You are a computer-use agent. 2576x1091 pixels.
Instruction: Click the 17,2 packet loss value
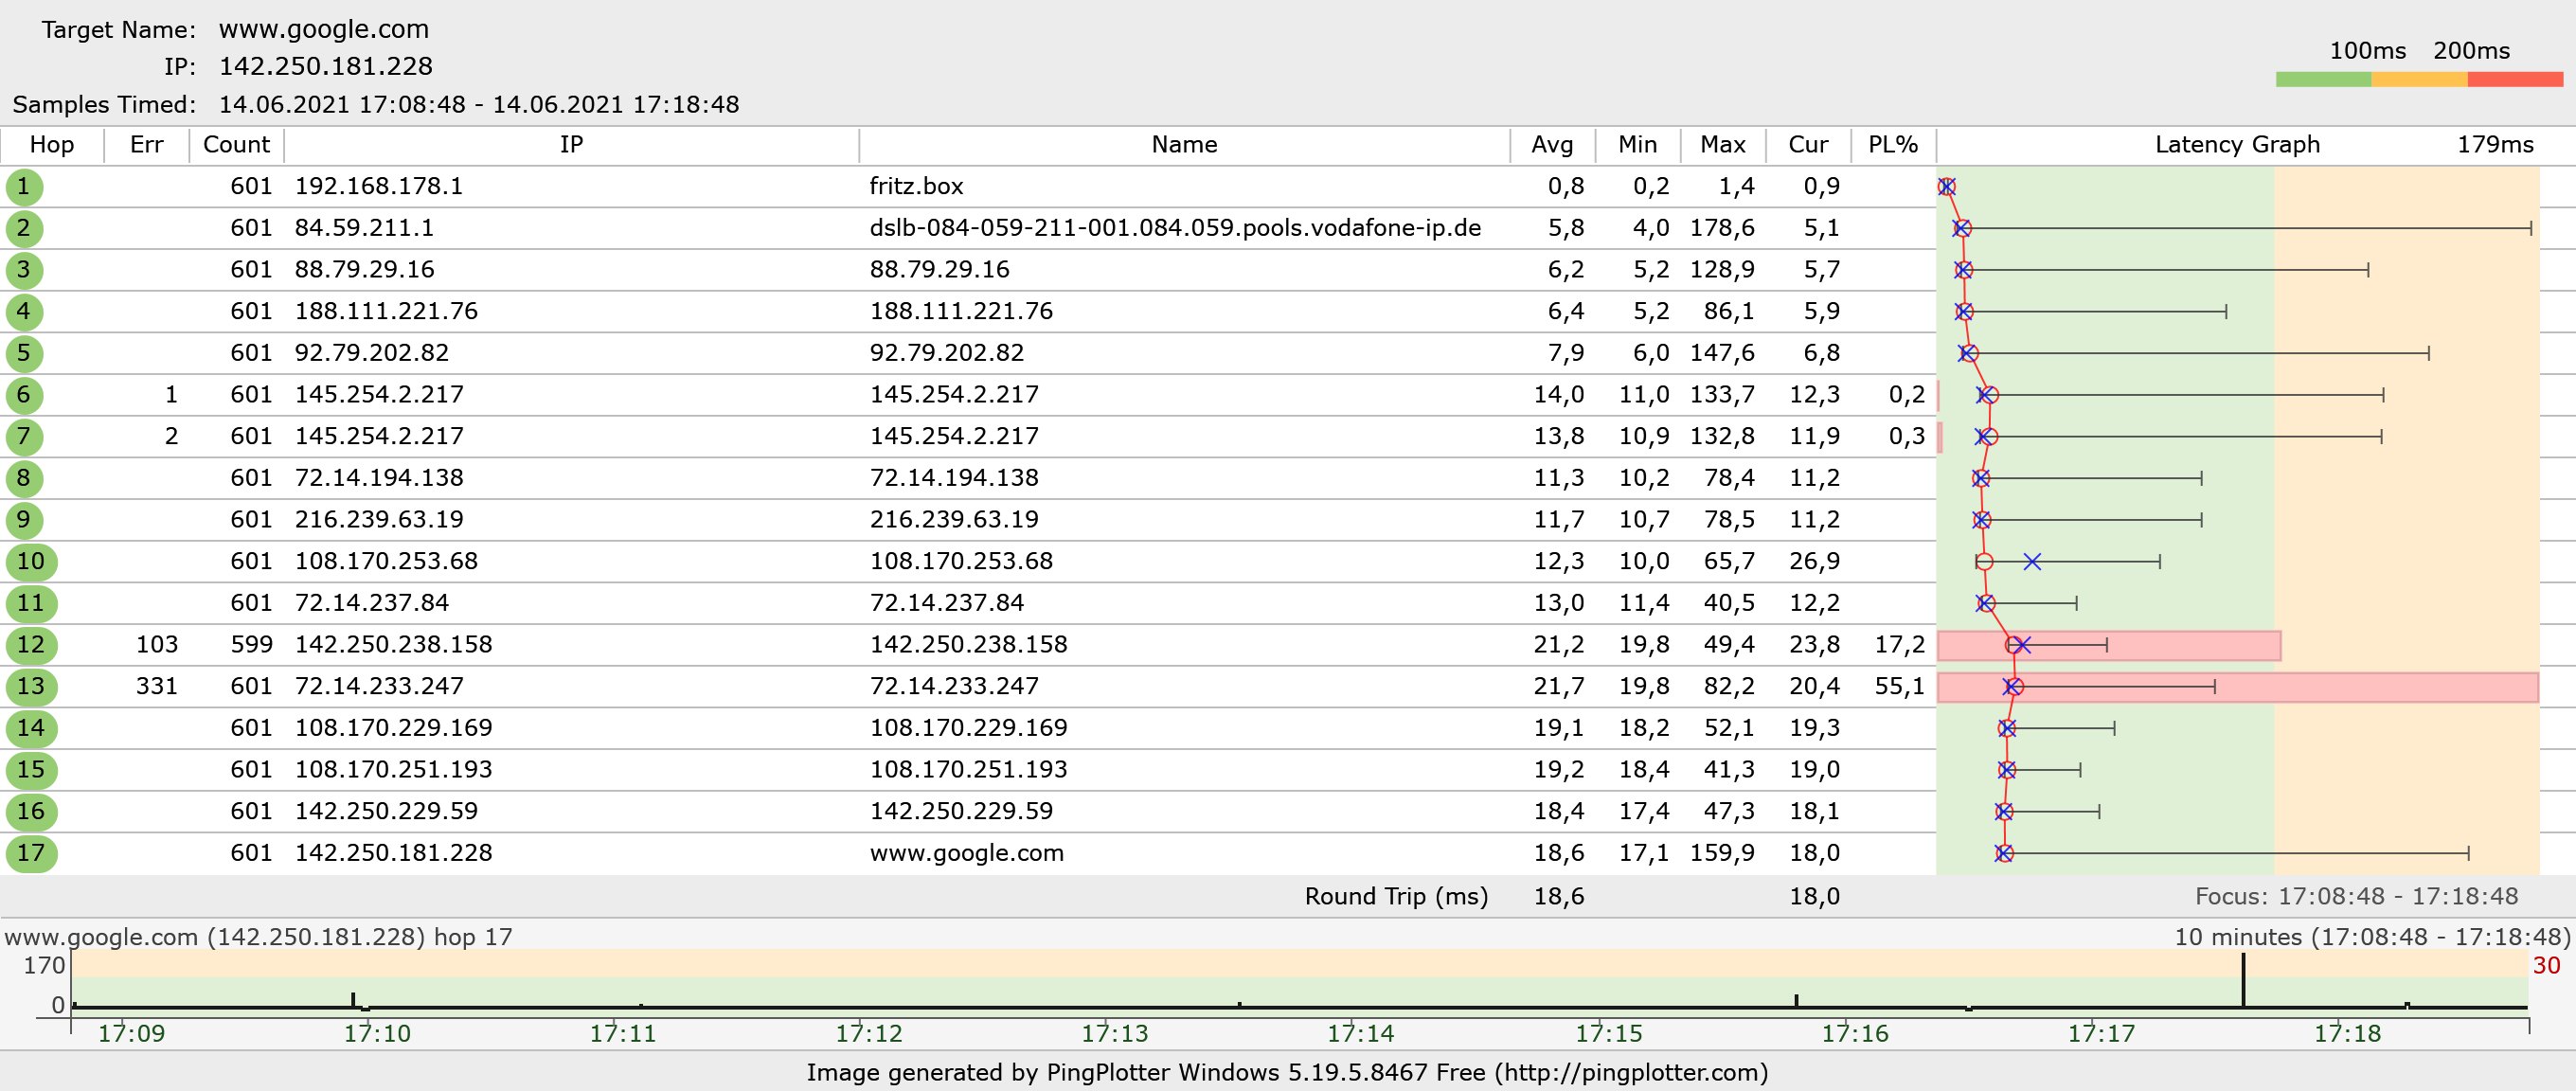1899,645
